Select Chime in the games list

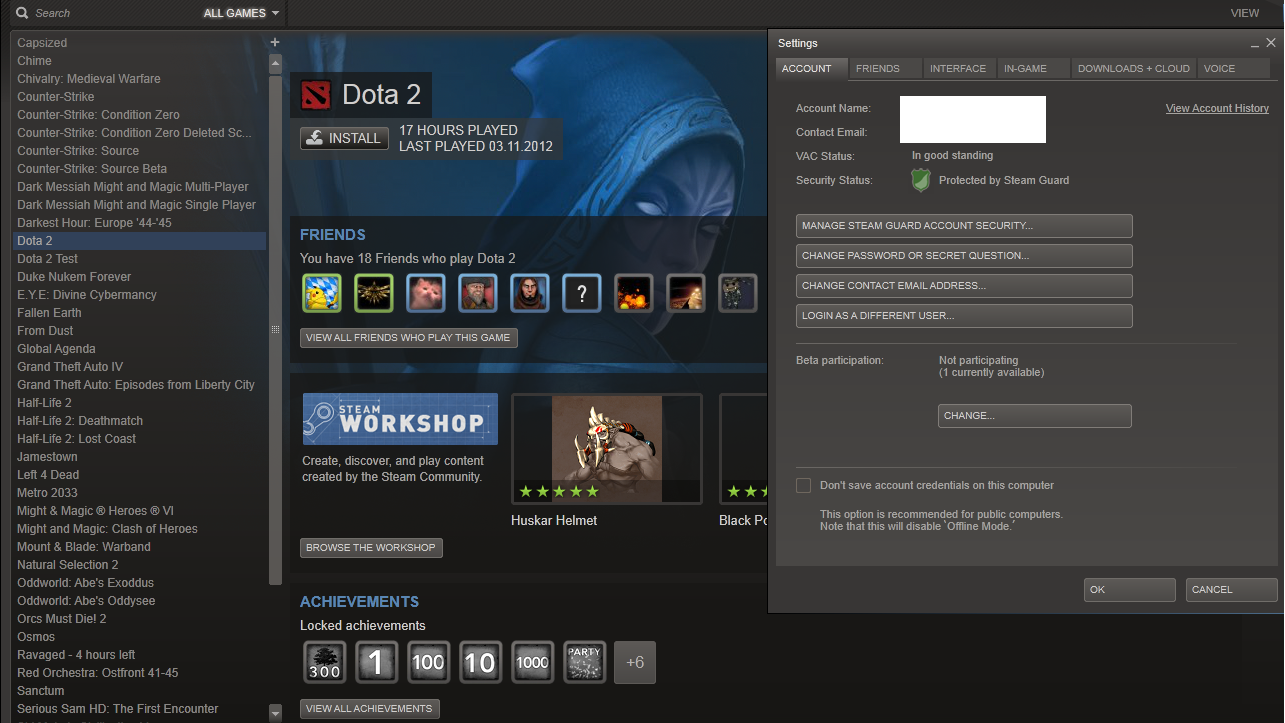pyautogui.click(x=139, y=61)
